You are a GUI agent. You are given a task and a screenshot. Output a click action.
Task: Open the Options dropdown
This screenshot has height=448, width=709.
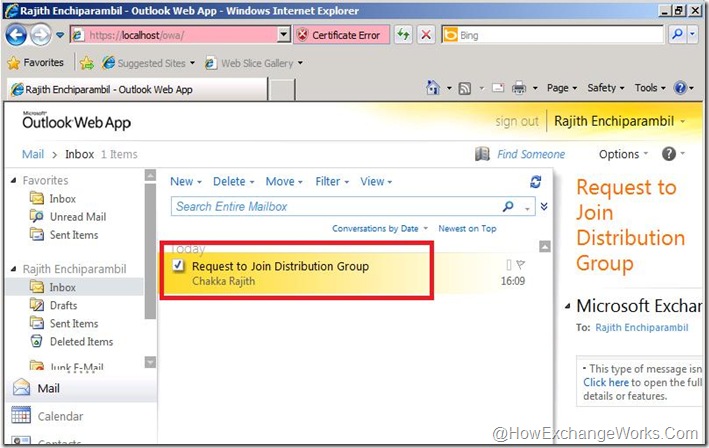[x=623, y=154]
